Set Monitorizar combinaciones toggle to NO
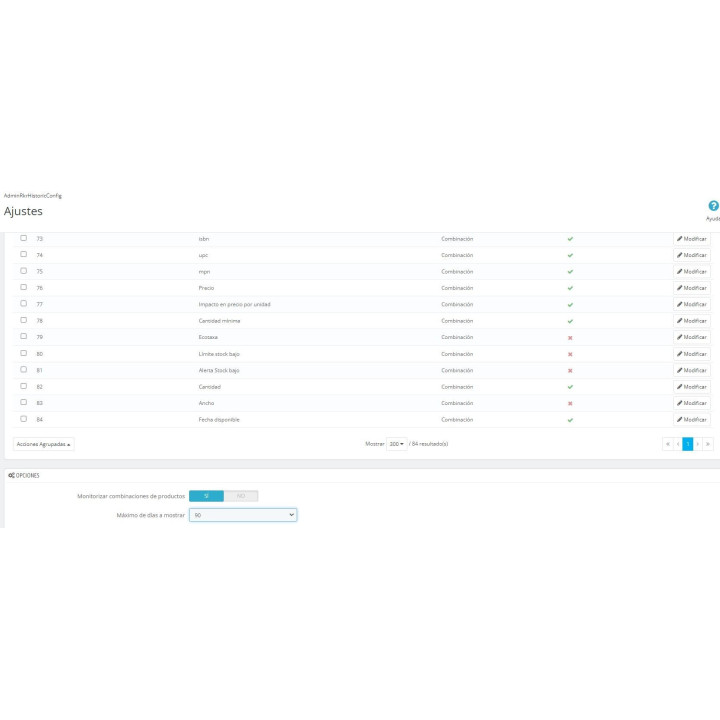 pos(241,496)
